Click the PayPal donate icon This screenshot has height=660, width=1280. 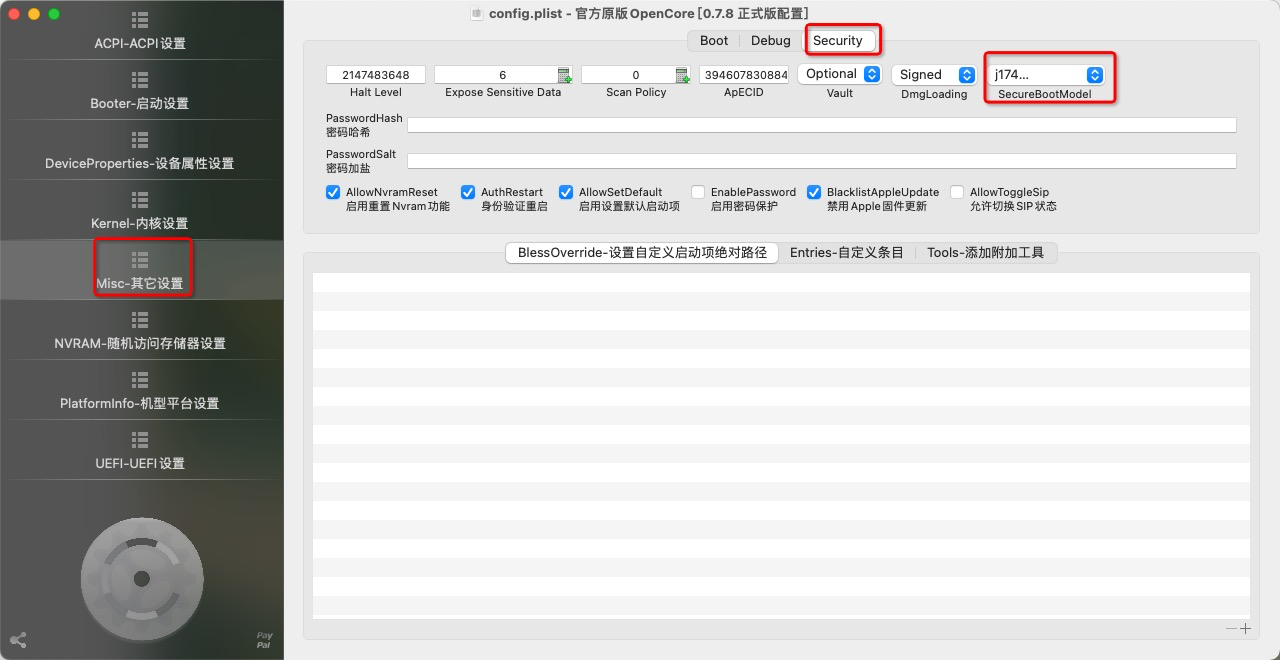point(264,641)
